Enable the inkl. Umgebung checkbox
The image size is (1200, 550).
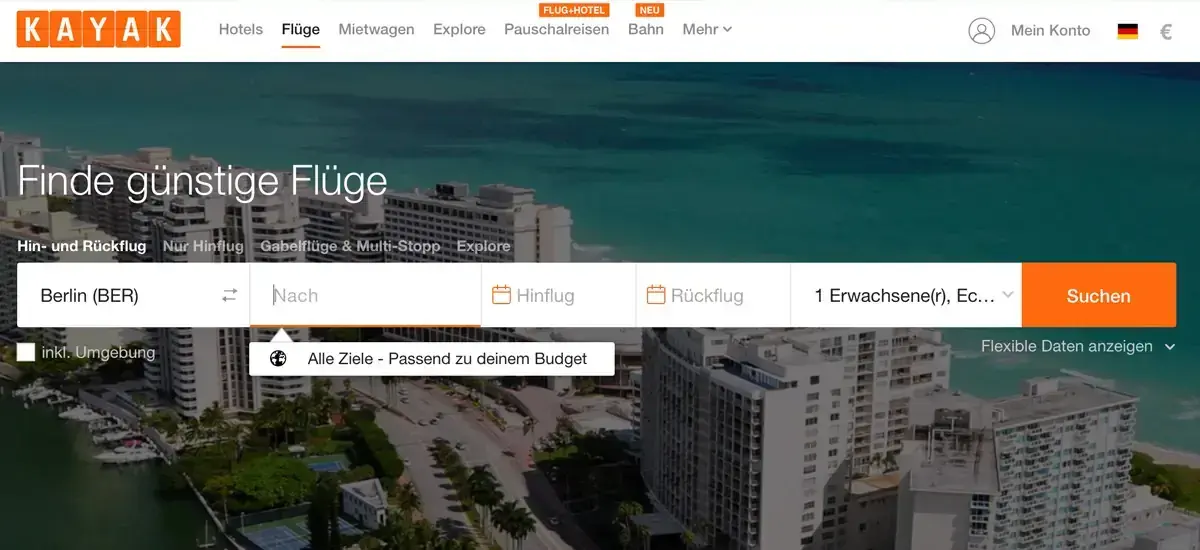[26, 352]
